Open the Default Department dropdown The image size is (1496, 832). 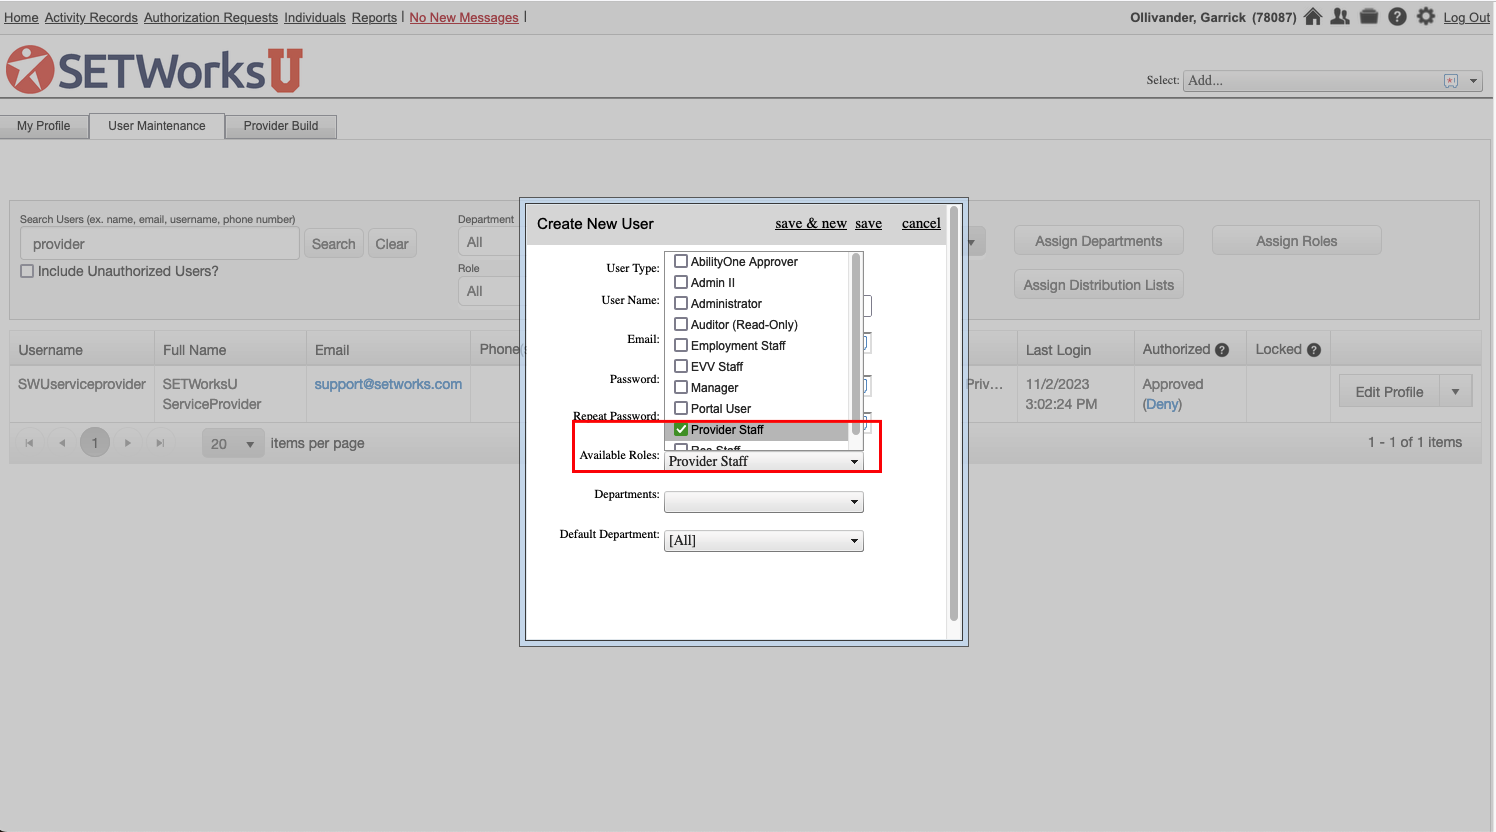tap(763, 541)
